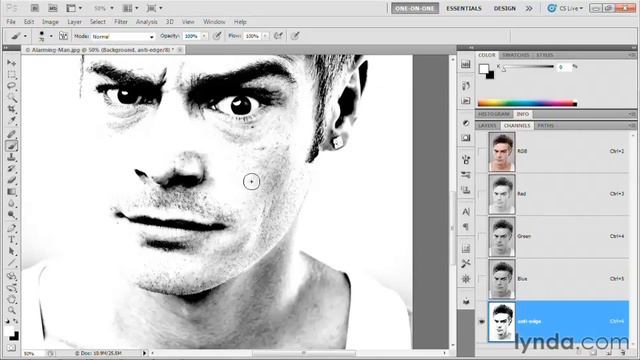Toggle tablet pressure for brush size

[295, 36]
